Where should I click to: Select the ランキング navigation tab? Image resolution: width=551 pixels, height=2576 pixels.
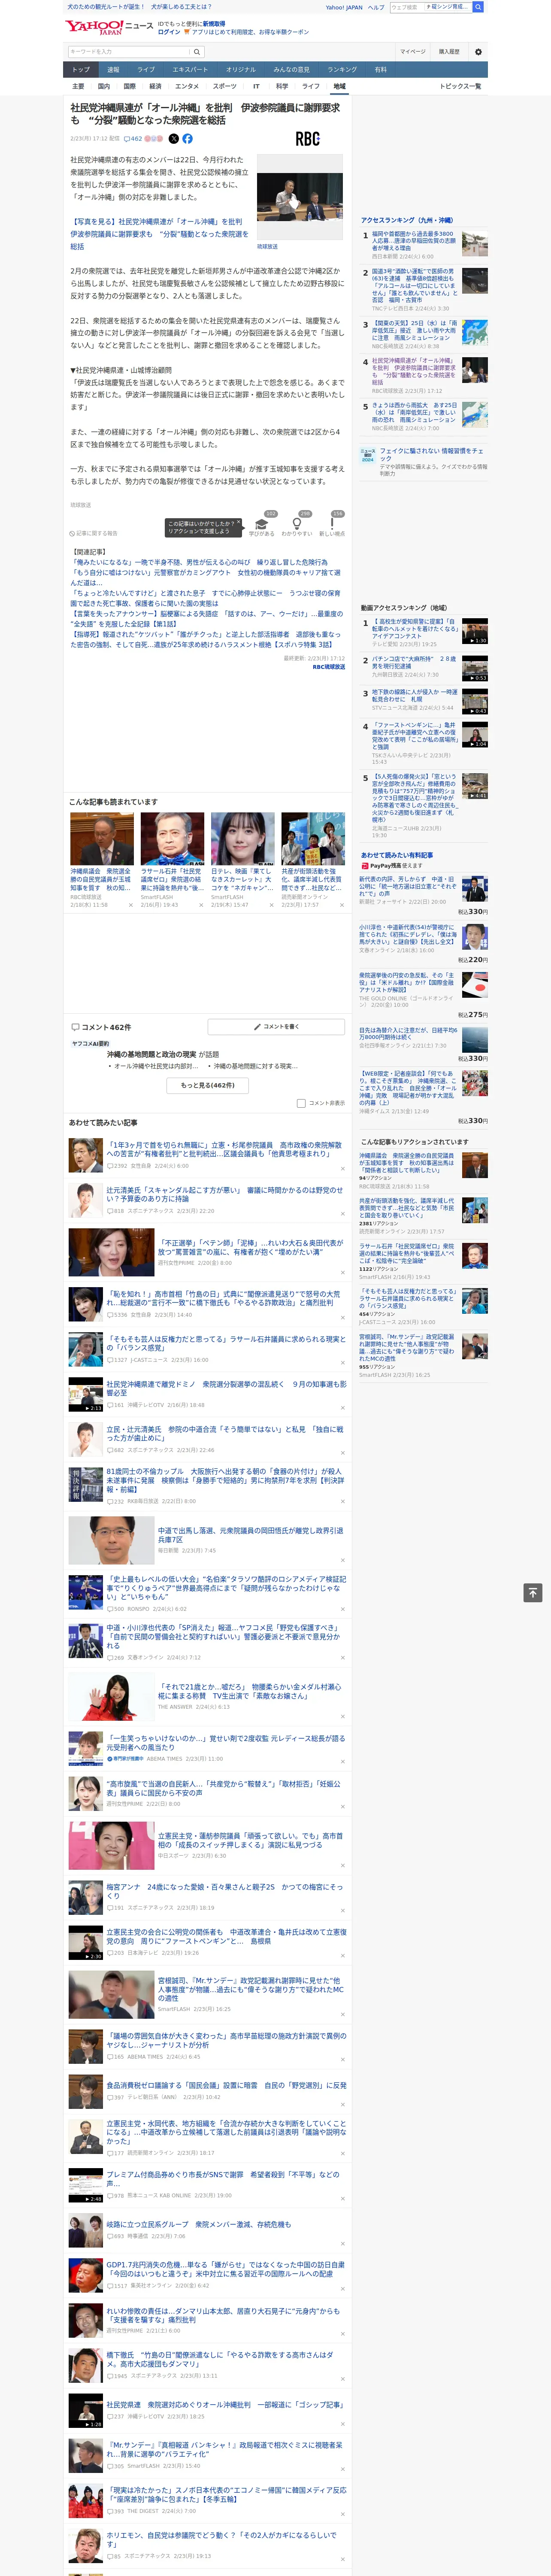pyautogui.click(x=342, y=70)
